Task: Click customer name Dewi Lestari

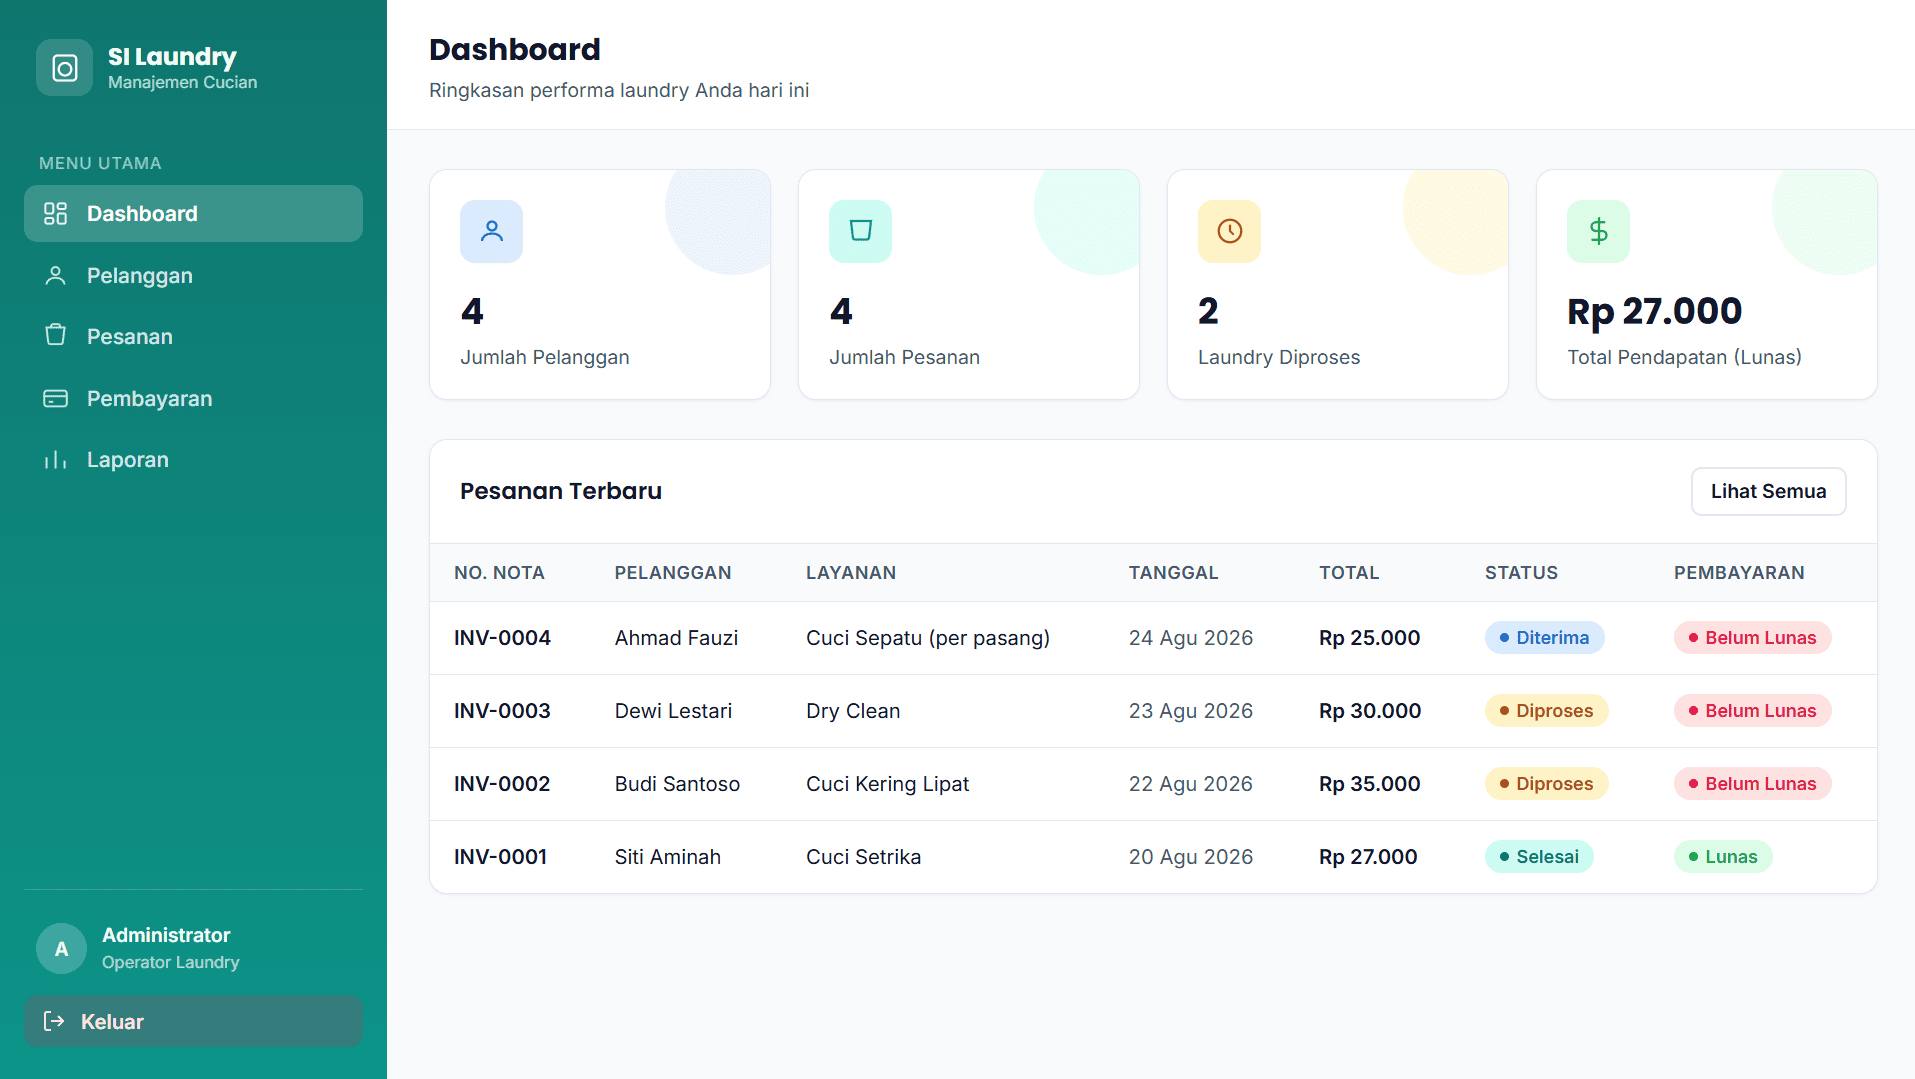Action: (x=673, y=711)
